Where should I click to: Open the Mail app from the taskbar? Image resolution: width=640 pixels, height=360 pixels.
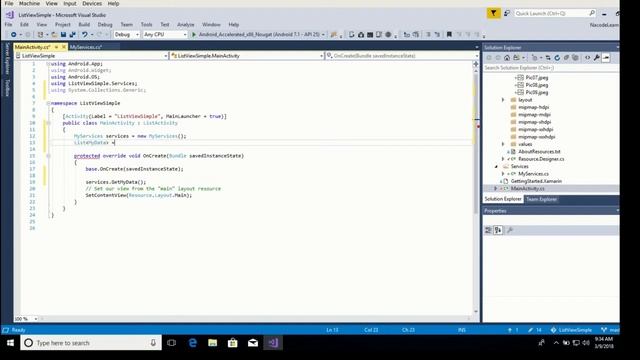point(253,343)
